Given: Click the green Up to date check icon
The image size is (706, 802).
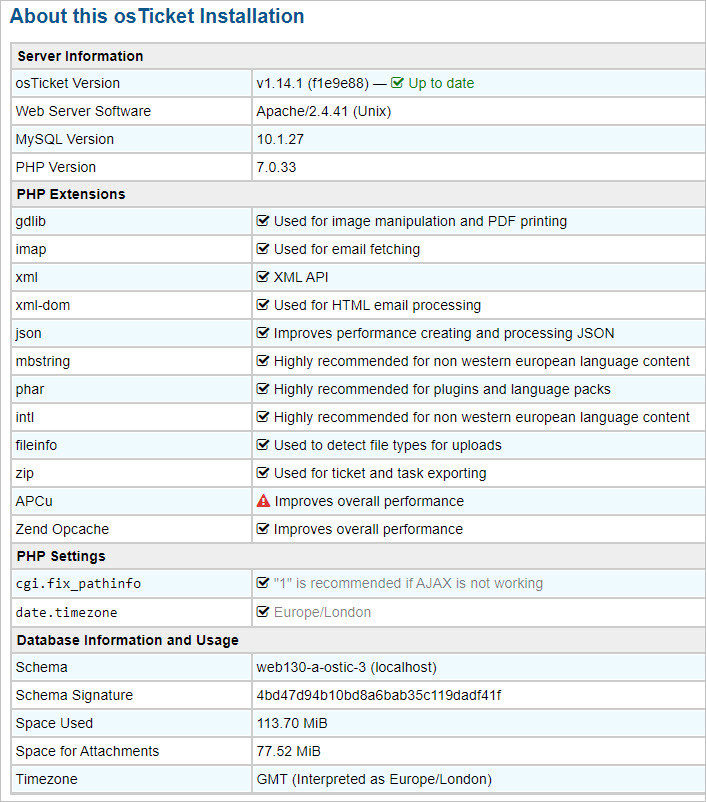Looking at the screenshot, I should (397, 83).
